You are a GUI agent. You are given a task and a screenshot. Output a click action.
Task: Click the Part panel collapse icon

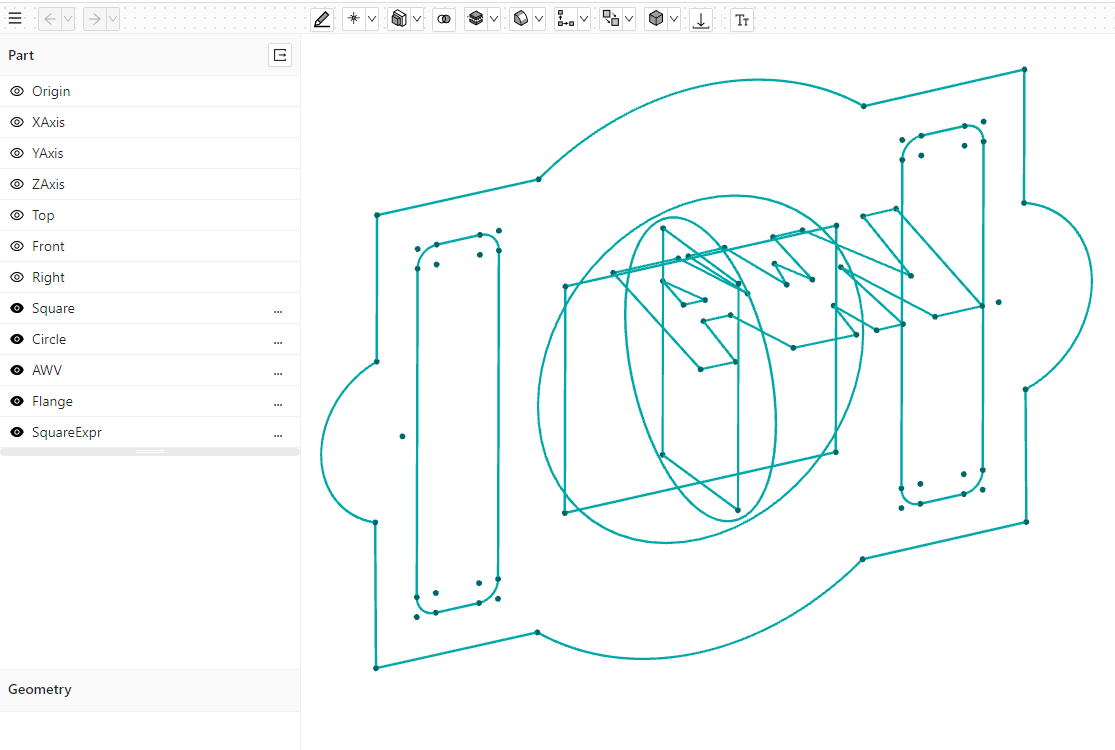point(280,55)
